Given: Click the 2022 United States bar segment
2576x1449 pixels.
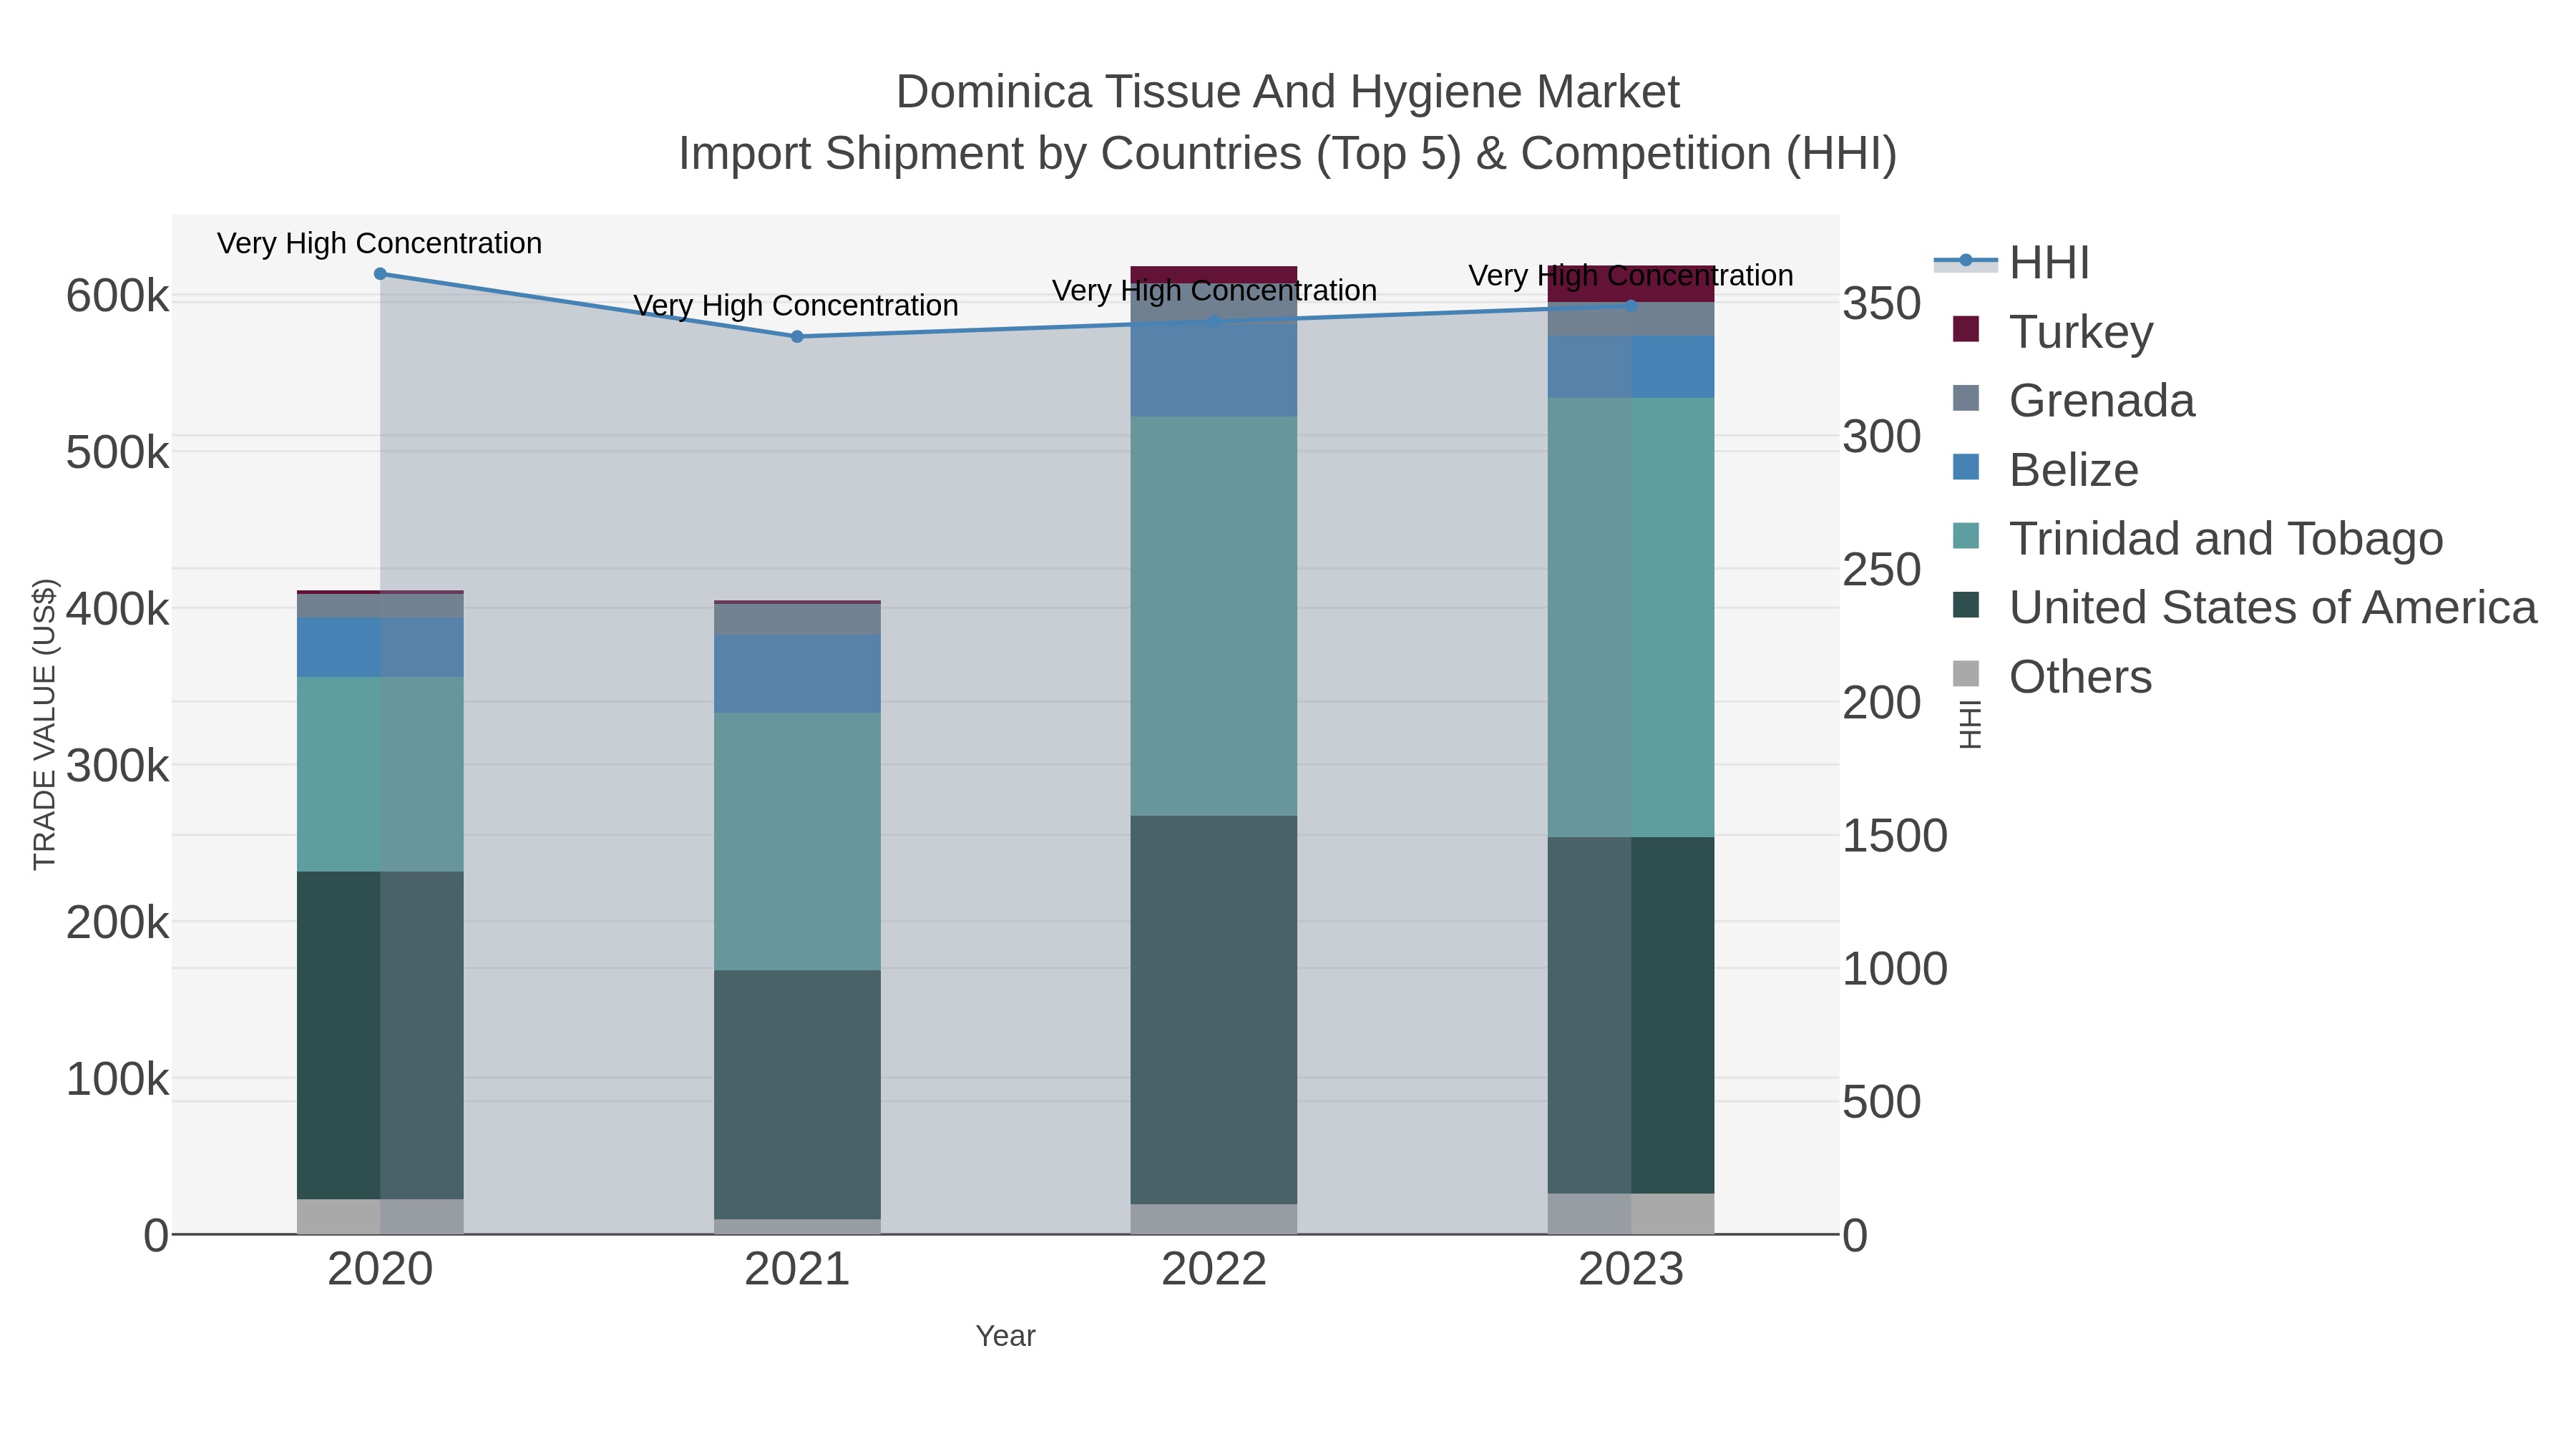Looking at the screenshot, I should coord(1214,1010).
